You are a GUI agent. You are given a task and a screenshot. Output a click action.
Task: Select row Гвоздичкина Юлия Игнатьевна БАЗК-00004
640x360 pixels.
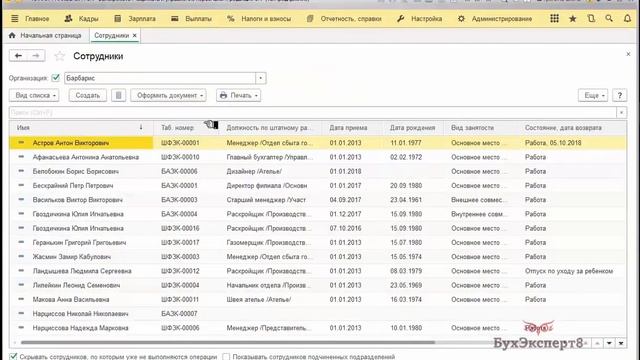(x=318, y=214)
